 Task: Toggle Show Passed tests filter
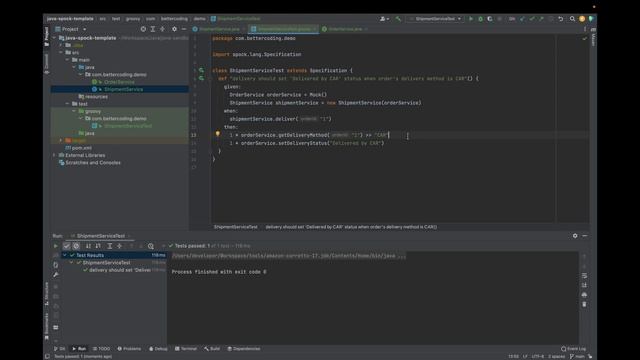[x=67, y=246]
